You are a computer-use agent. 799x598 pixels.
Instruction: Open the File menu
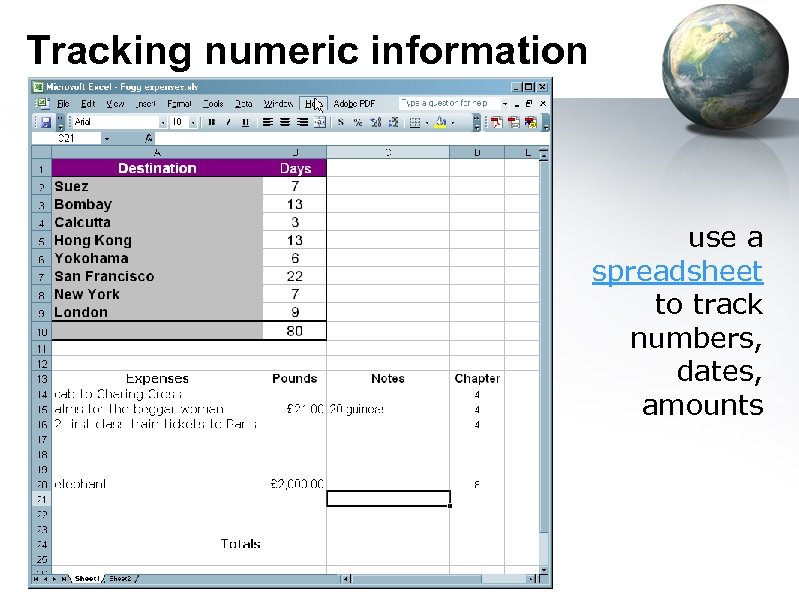[x=63, y=104]
